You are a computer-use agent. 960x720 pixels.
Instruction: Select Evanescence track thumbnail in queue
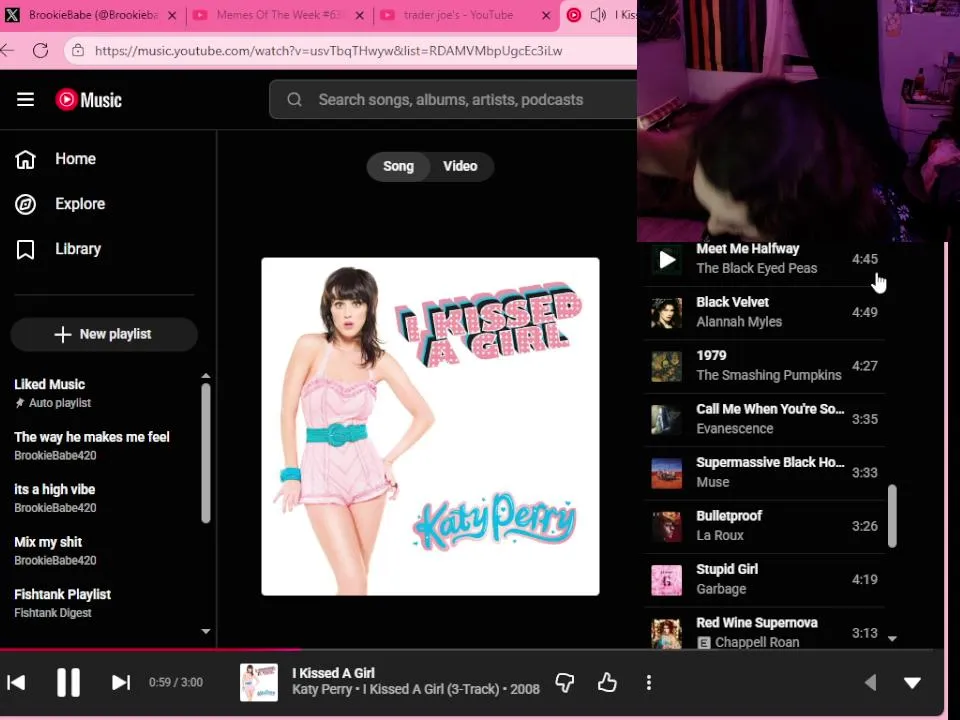click(667, 419)
